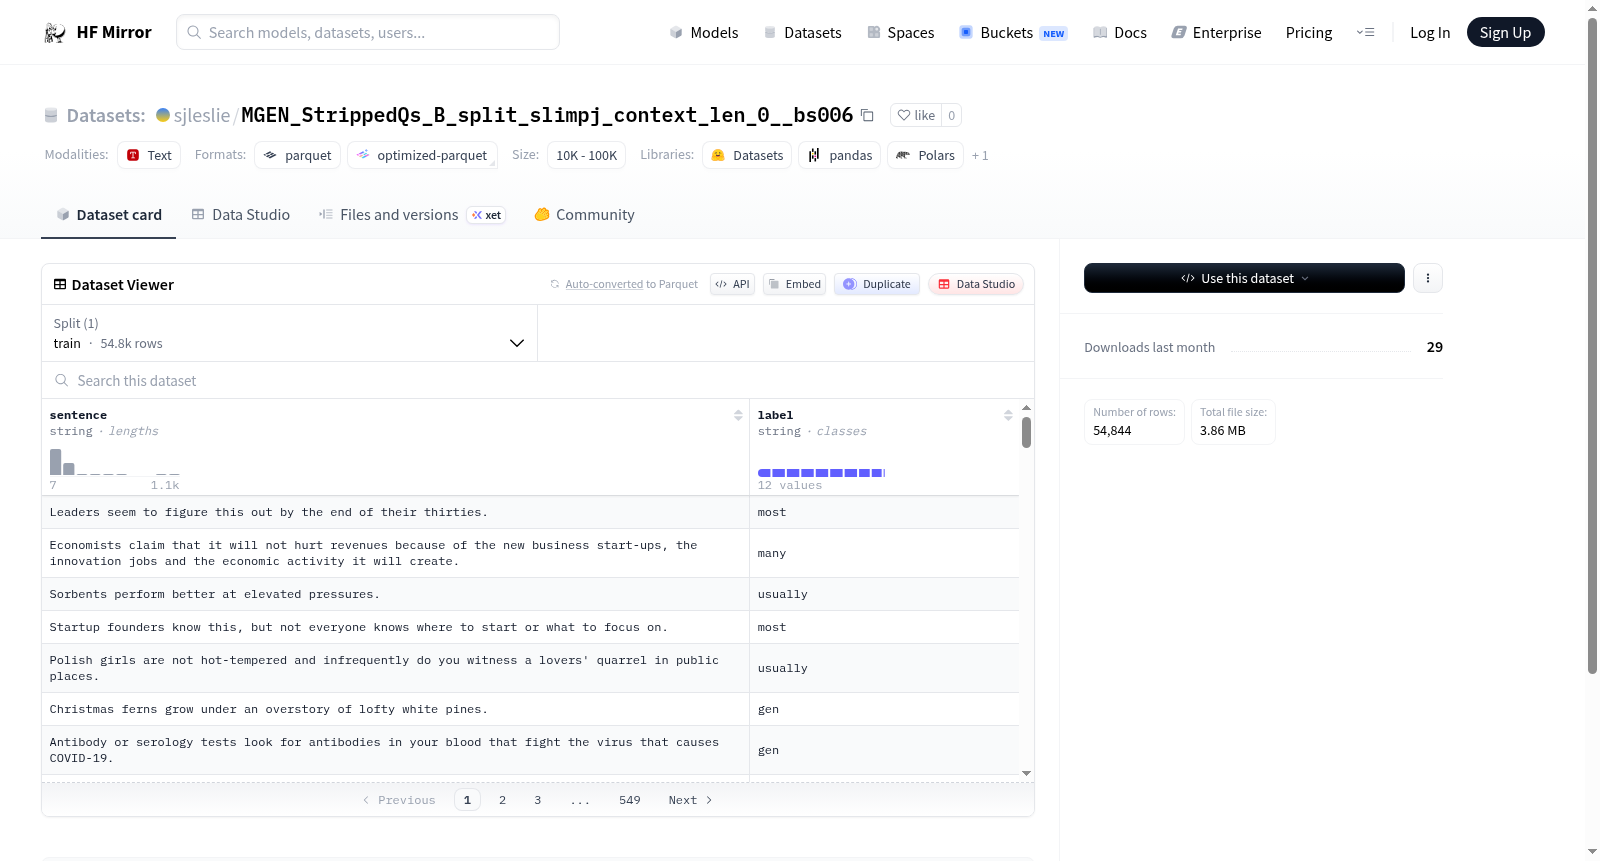
Task: Click the Polars library tag
Action: [x=926, y=155]
